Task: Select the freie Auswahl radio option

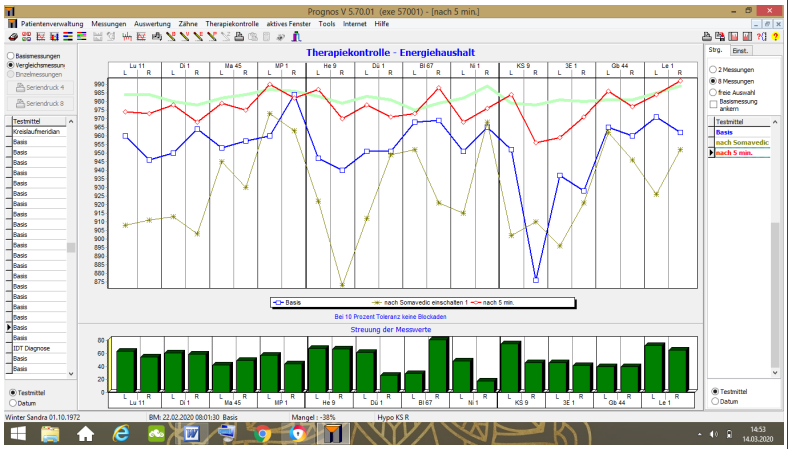Action: [712, 91]
